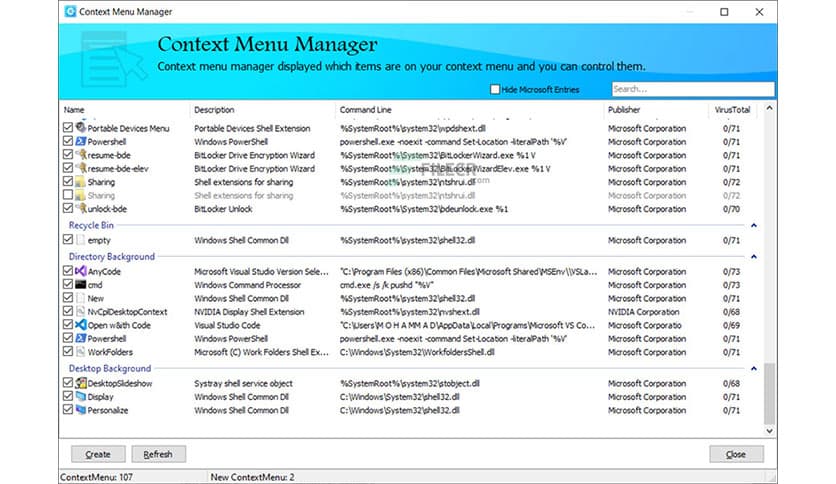836x484 pixels.
Task: Click the scrollbar up arrow
Action: pyautogui.click(x=769, y=108)
